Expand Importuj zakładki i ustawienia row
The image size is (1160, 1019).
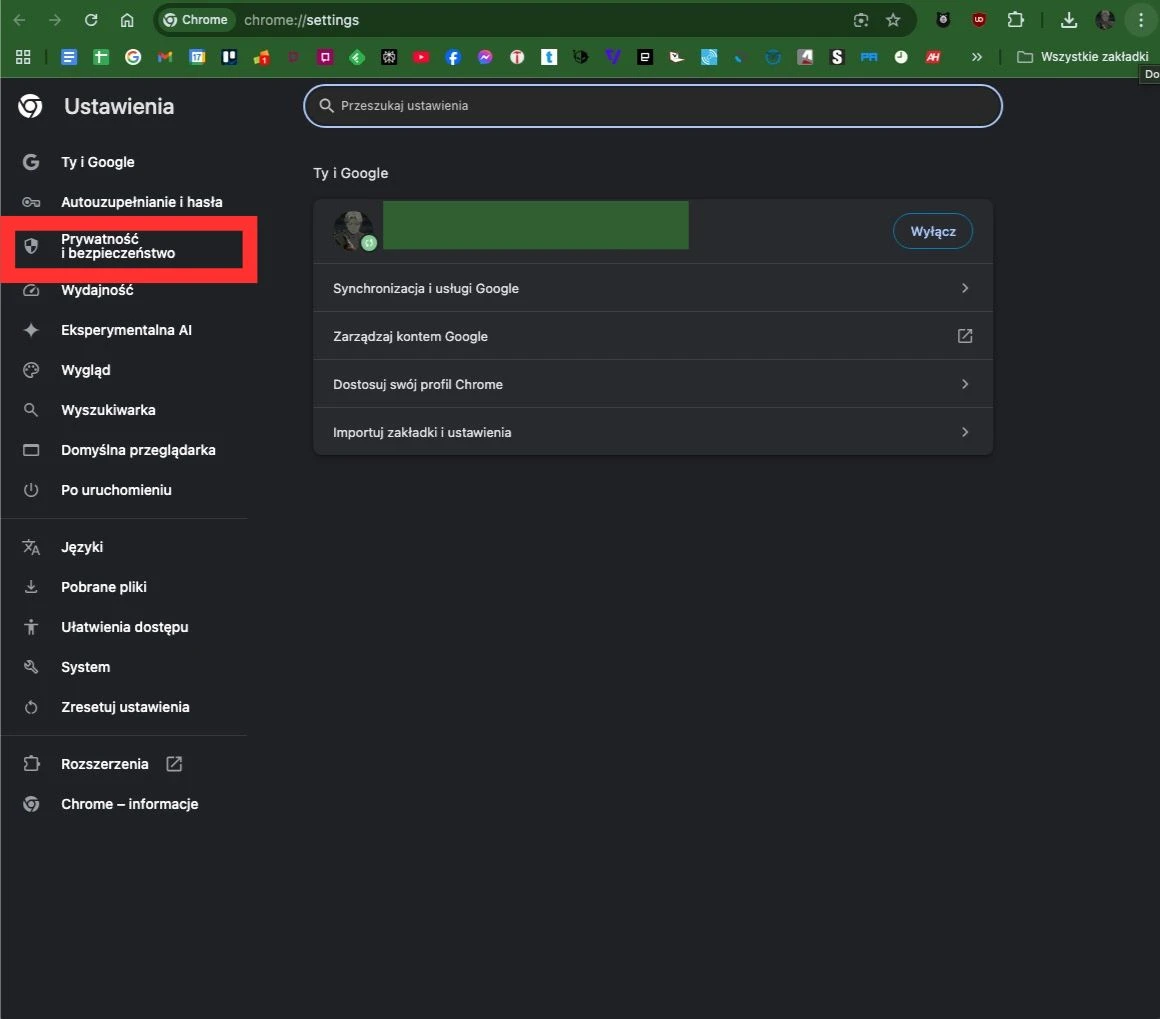[652, 432]
